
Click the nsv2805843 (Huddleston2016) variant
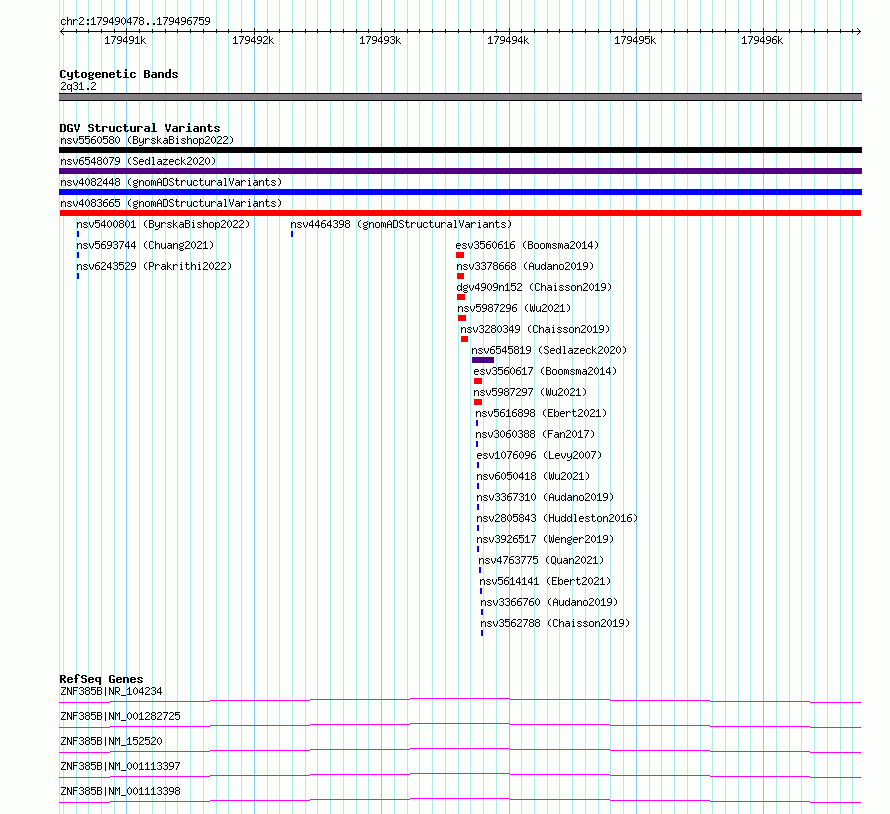click(x=557, y=518)
